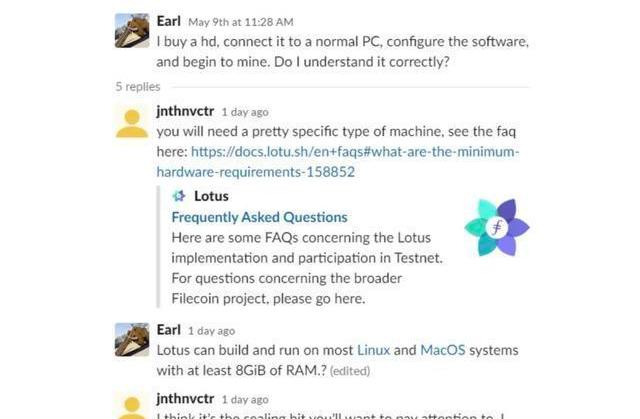
Task: Click the (edited) label on Earl's reply
Action: pyautogui.click(x=350, y=371)
